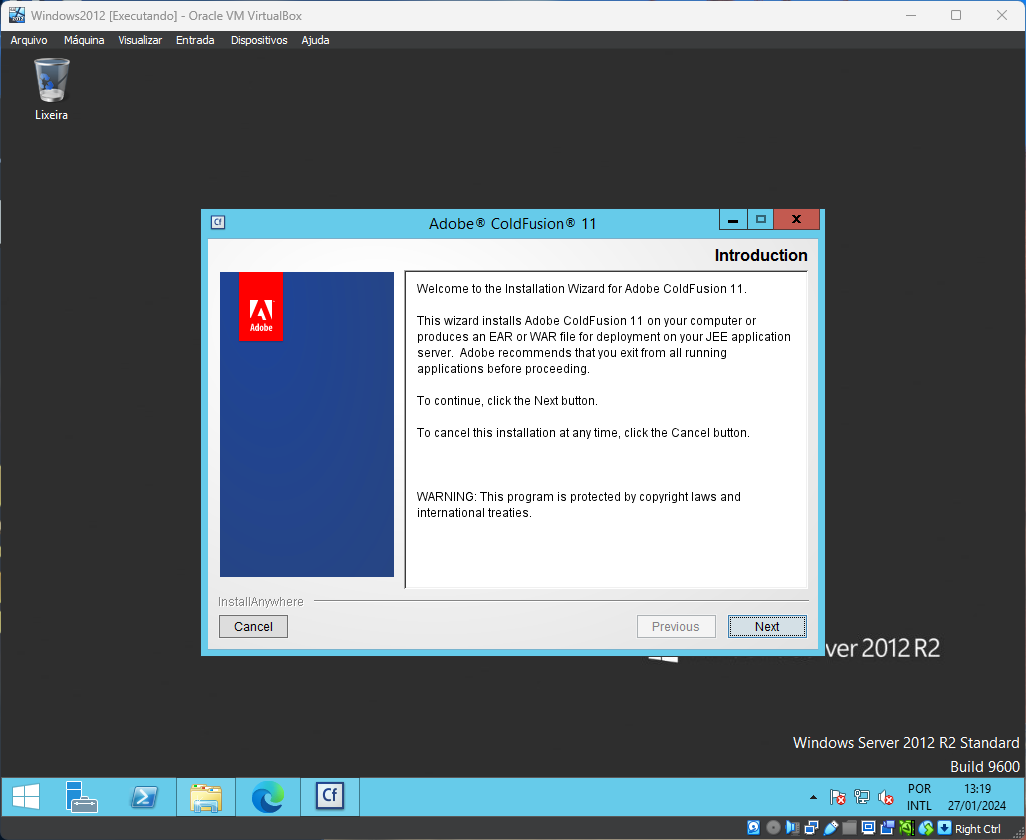
Task: Click the VirtualBox USB status icon
Action: click(x=830, y=828)
